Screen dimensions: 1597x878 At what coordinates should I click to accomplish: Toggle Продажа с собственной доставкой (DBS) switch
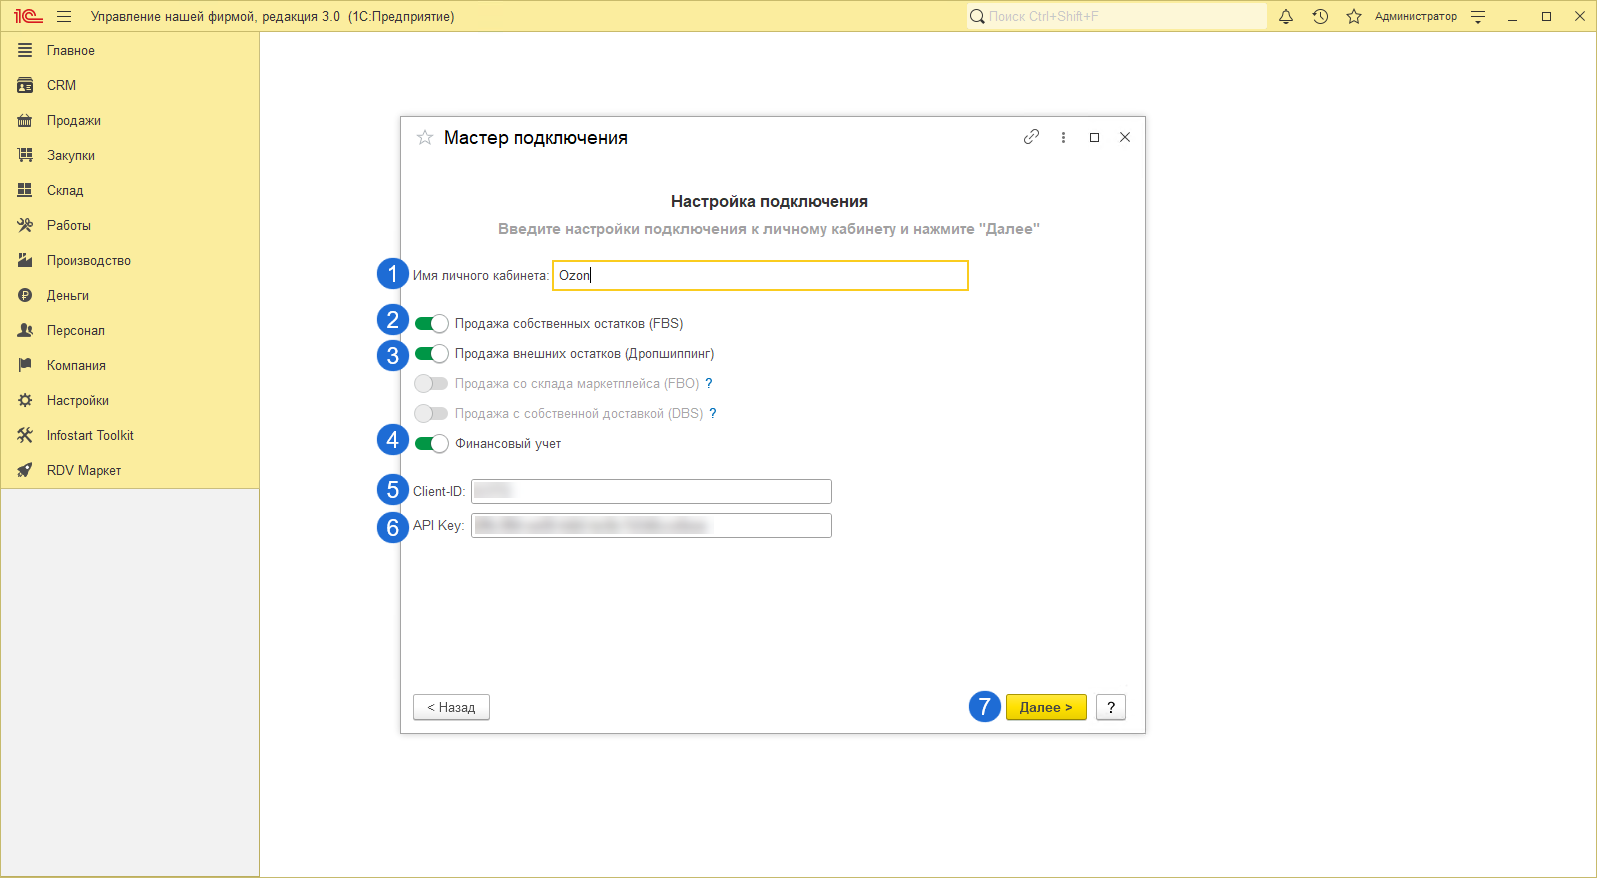pos(431,413)
